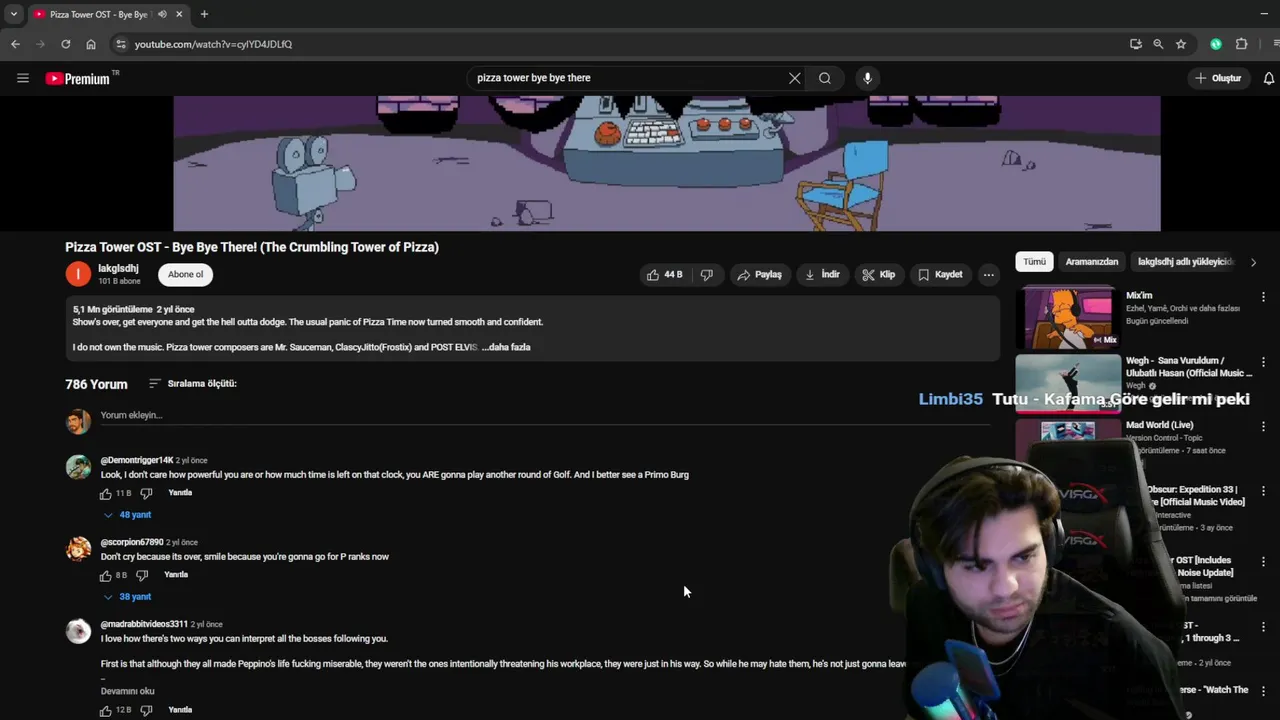The image size is (1280, 720).
Task: Share the video via Paylaş button
Action: 759,274
